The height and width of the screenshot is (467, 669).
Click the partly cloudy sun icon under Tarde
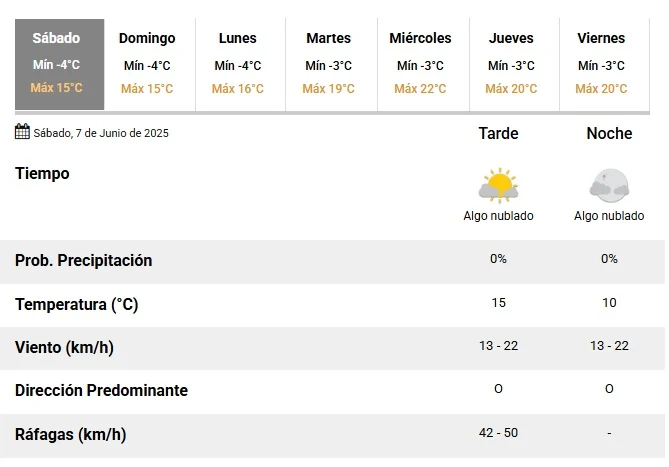[498, 186]
